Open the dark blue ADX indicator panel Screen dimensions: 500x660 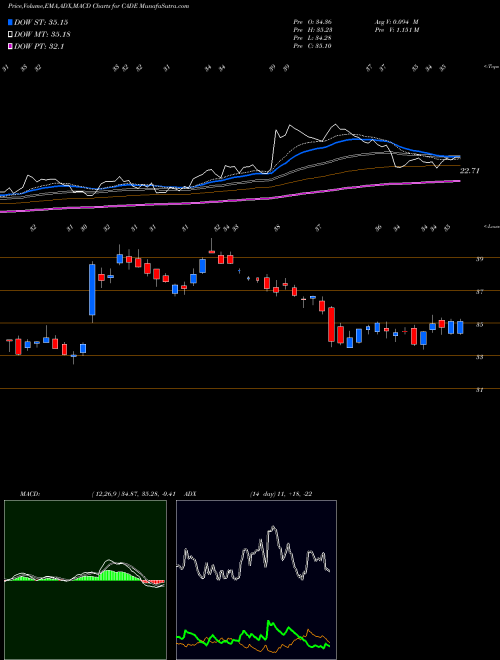(x=256, y=580)
